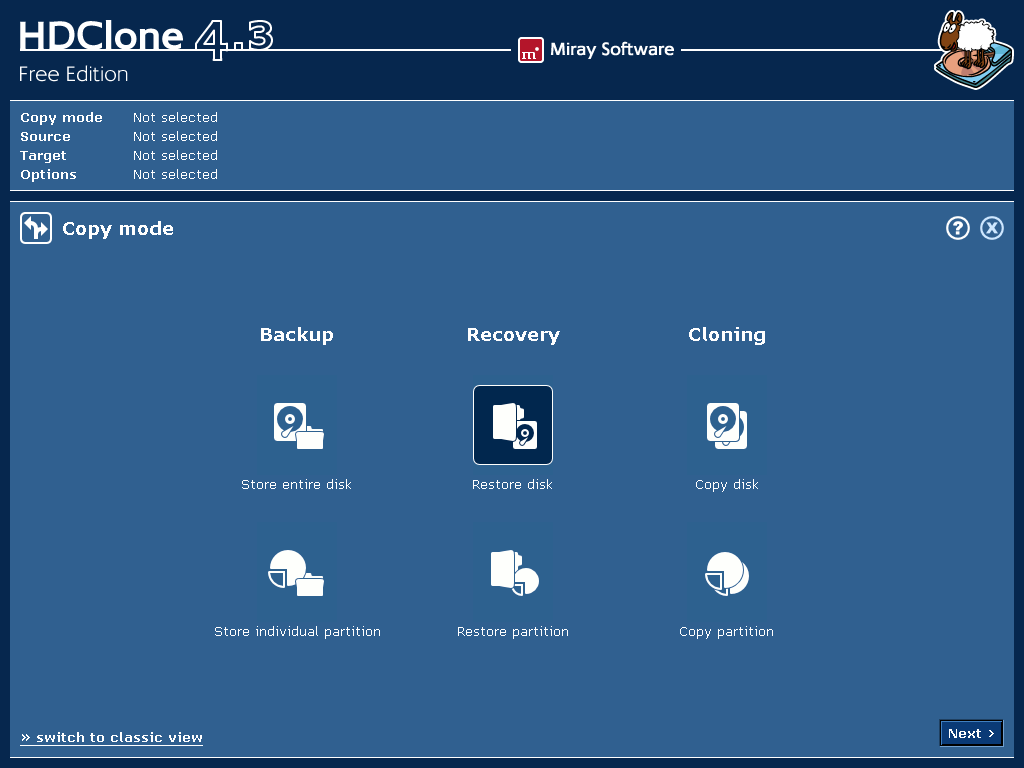Choose the Restore partition icon
This screenshot has width=1024, height=768.
click(x=514, y=573)
